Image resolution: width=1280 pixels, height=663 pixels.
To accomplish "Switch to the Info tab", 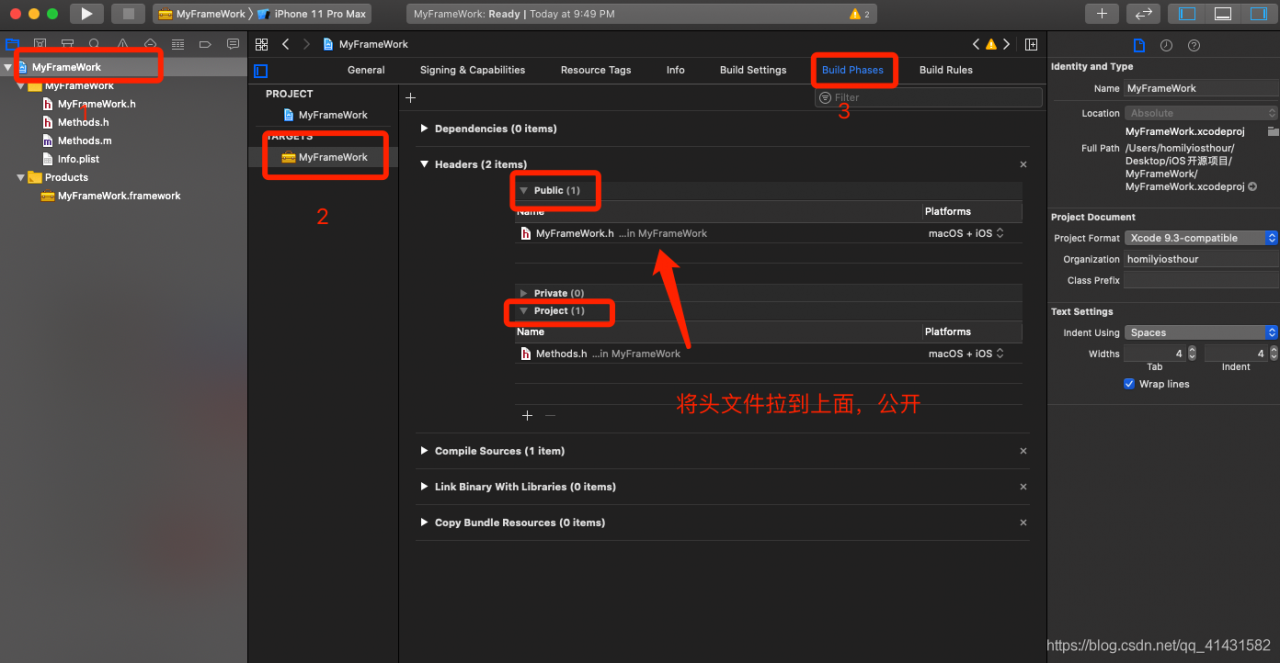I will (x=676, y=70).
